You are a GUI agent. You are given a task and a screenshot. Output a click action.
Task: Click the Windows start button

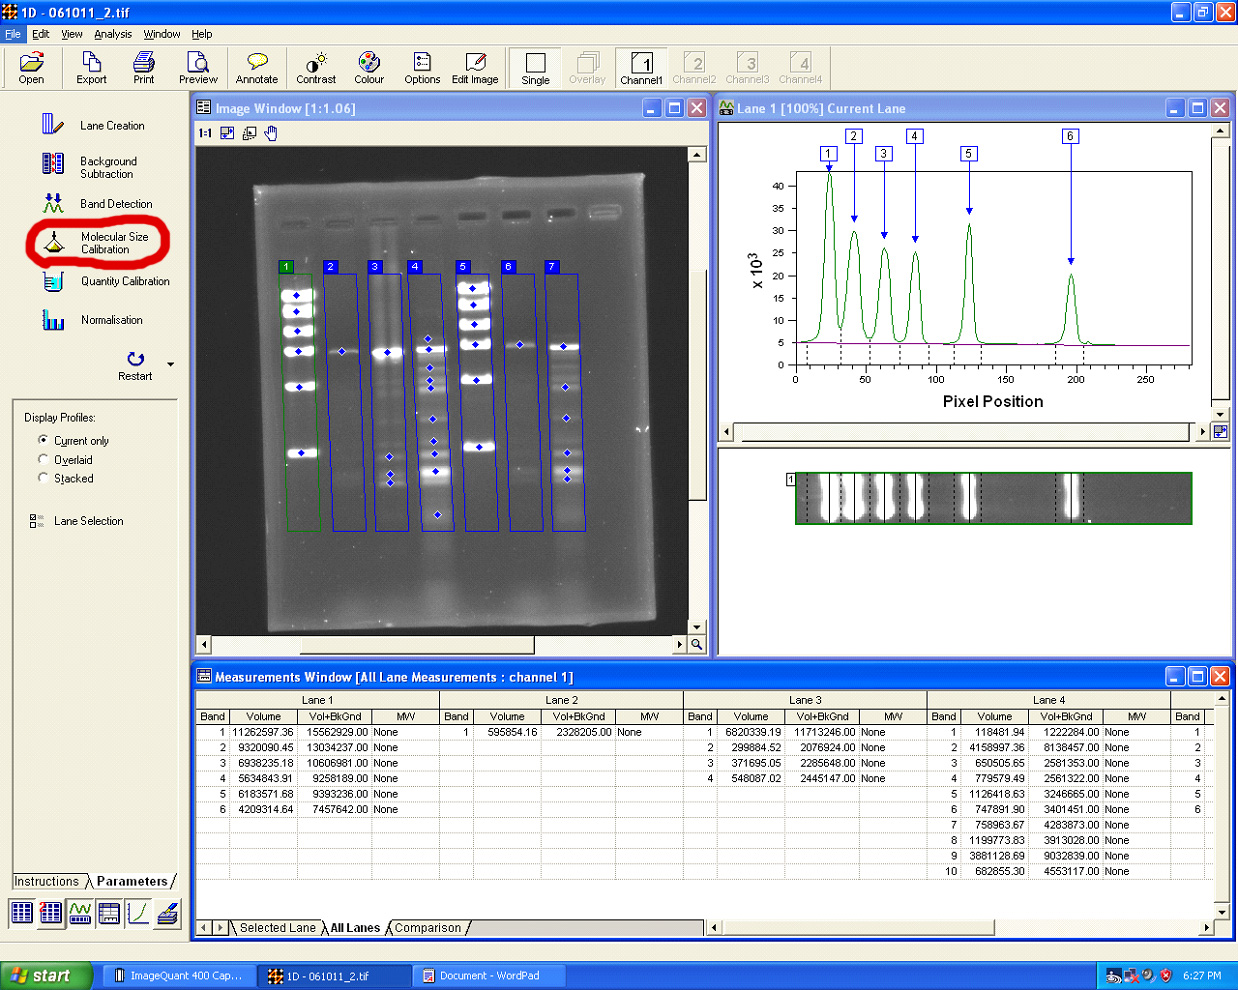click(x=47, y=976)
